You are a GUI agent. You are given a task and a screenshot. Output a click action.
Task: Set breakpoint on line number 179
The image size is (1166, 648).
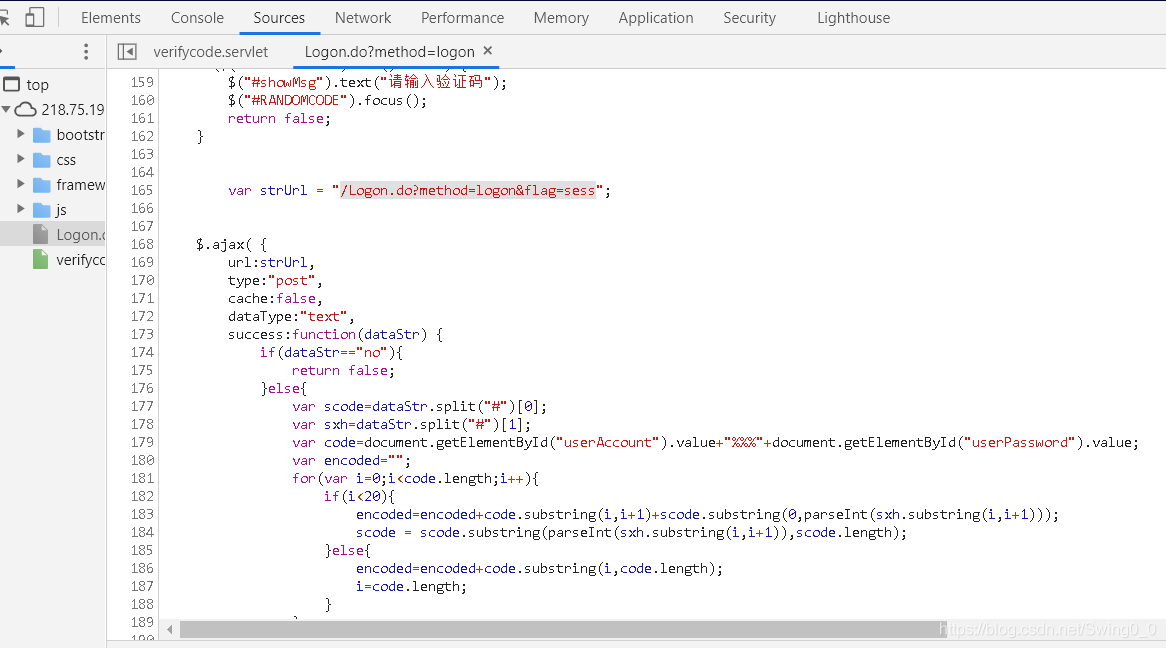point(142,442)
